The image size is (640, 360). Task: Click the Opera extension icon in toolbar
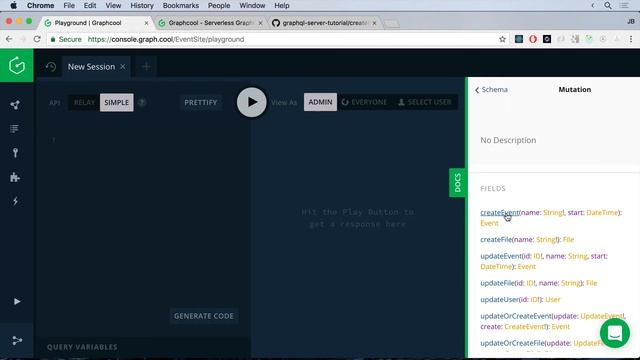point(533,39)
